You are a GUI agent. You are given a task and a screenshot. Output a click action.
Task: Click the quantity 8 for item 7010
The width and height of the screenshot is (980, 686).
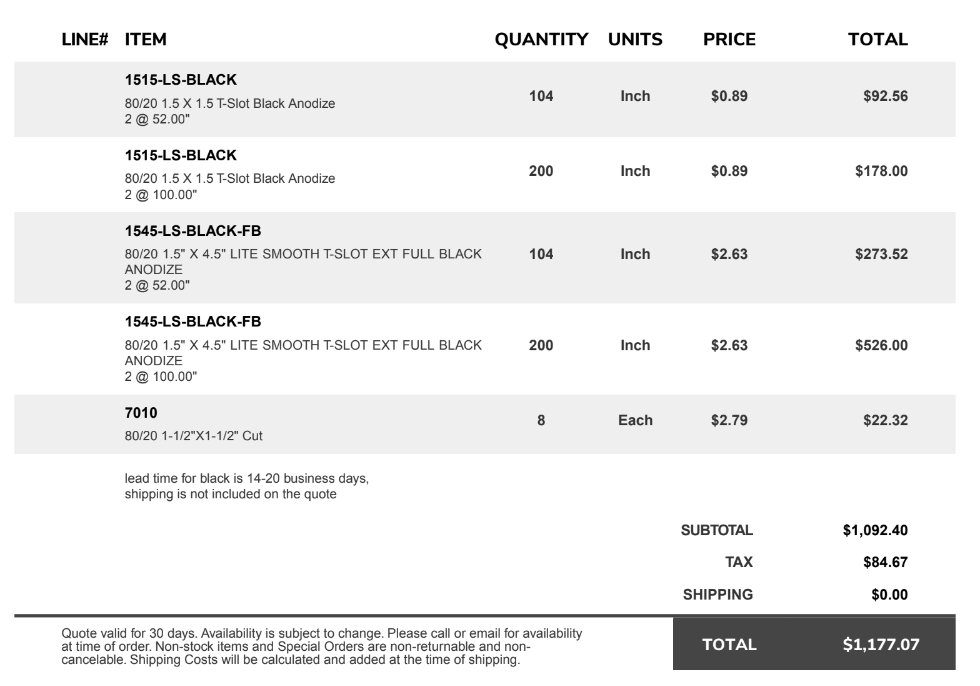(541, 420)
